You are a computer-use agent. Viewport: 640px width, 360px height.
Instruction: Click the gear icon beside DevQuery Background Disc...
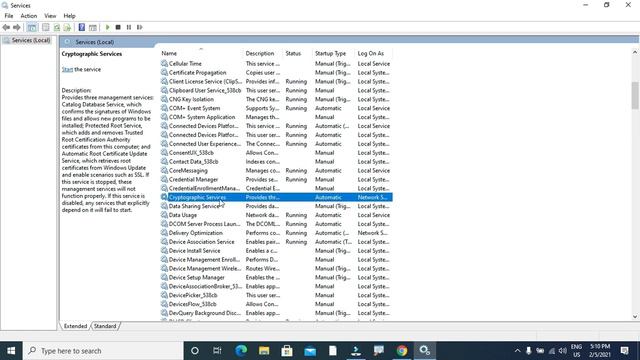pyautogui.click(x=164, y=313)
